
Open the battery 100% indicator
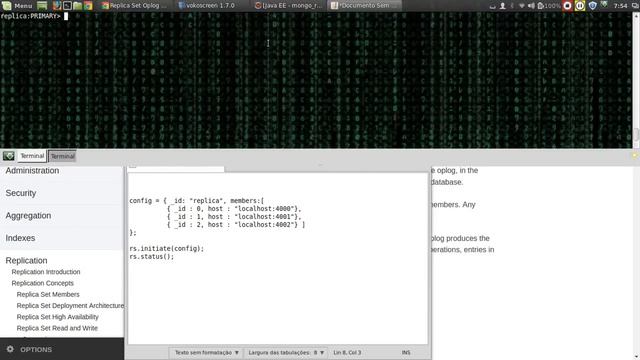click(549, 6)
